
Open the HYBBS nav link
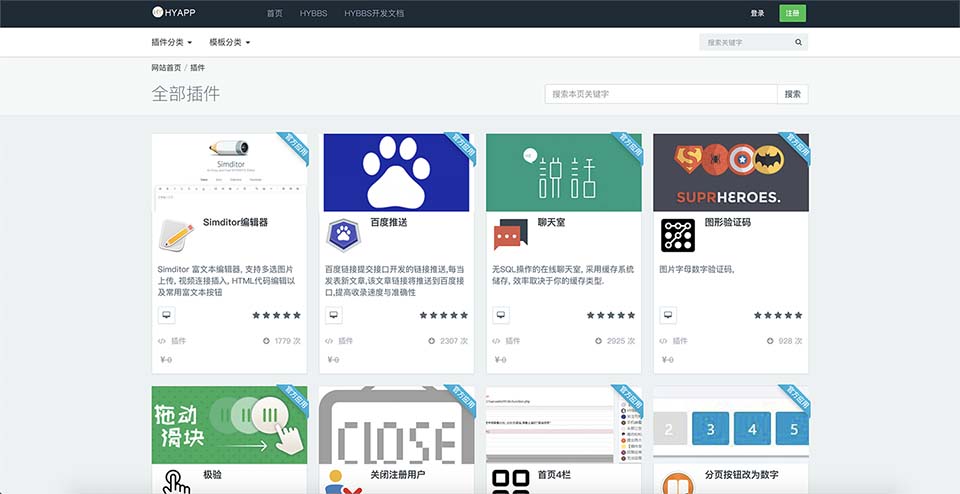(313, 13)
